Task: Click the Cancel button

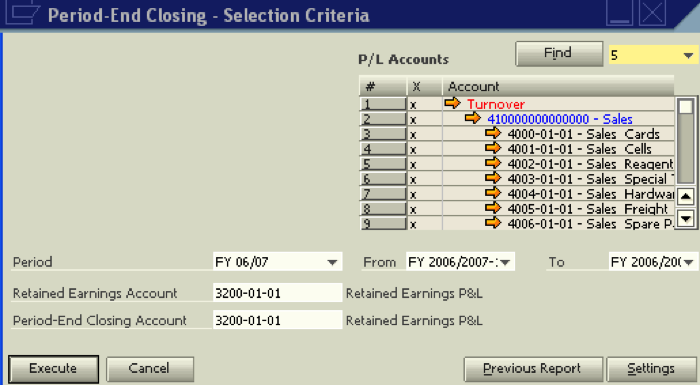Action: pyautogui.click(x=150, y=368)
